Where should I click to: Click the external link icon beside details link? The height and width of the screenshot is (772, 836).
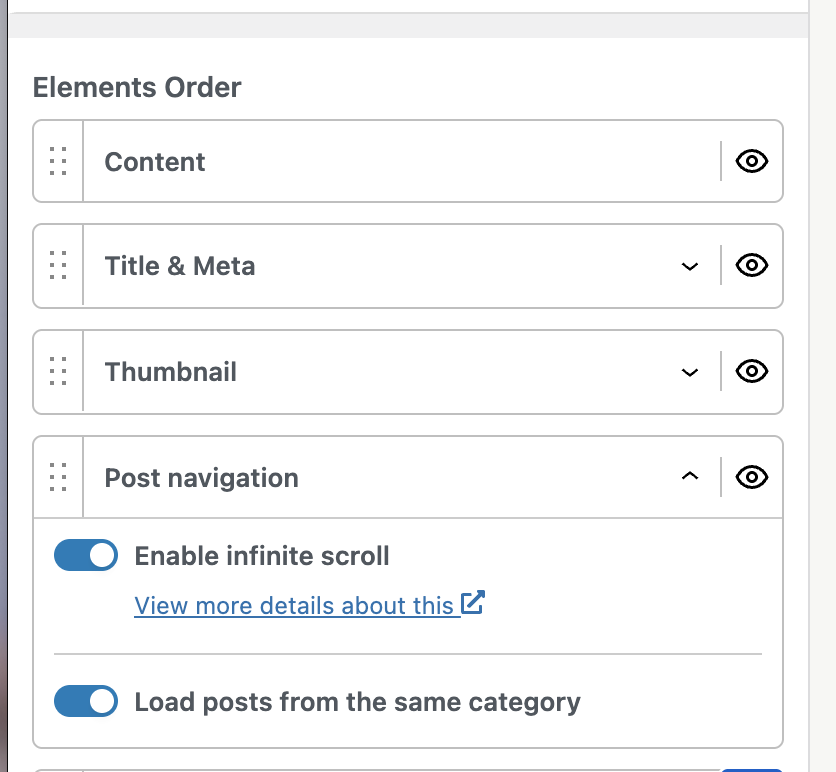pos(473,603)
